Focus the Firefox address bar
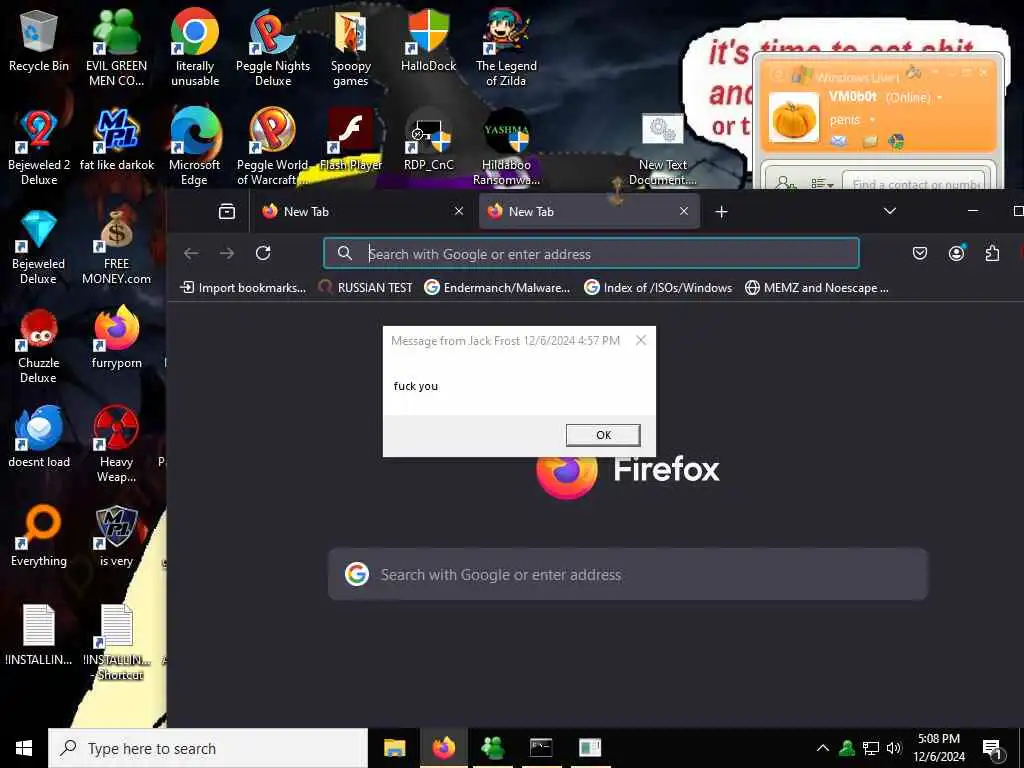 (591, 253)
